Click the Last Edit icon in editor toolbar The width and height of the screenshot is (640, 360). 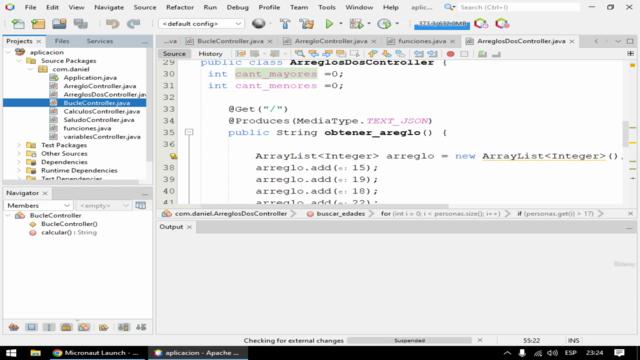pyautogui.click(x=241, y=53)
